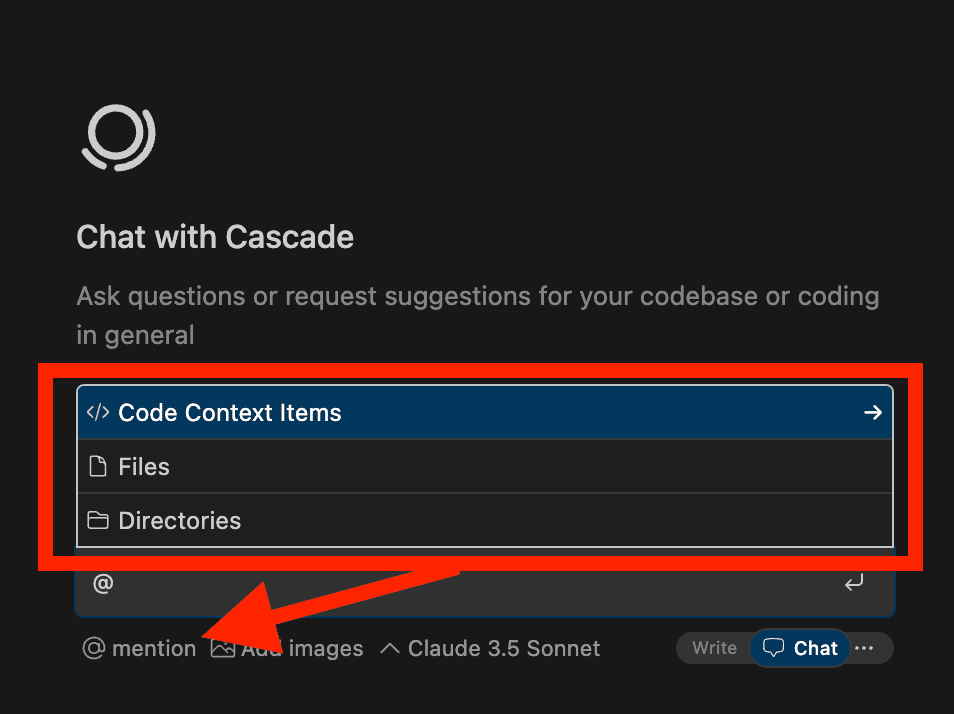Click the document icon beside Files
This screenshot has height=714, width=954.
[98, 467]
